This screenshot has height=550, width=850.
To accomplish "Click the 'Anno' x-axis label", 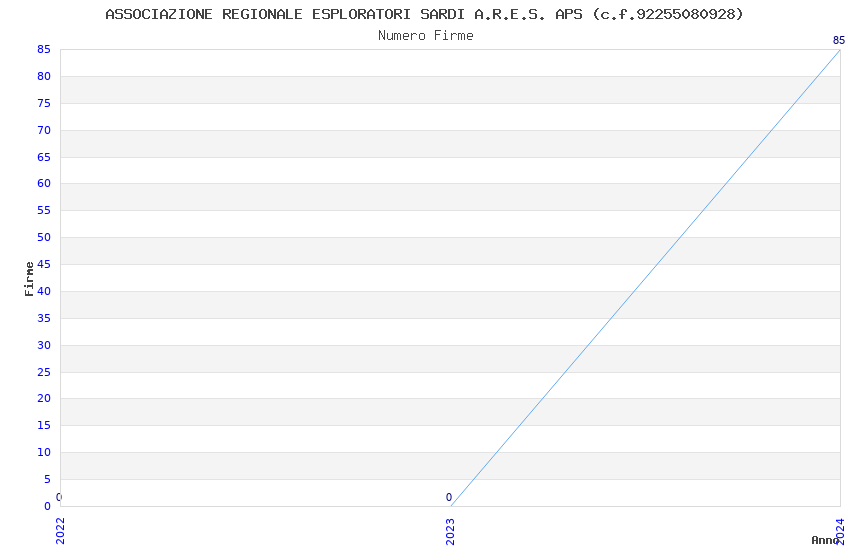I will [825, 540].
